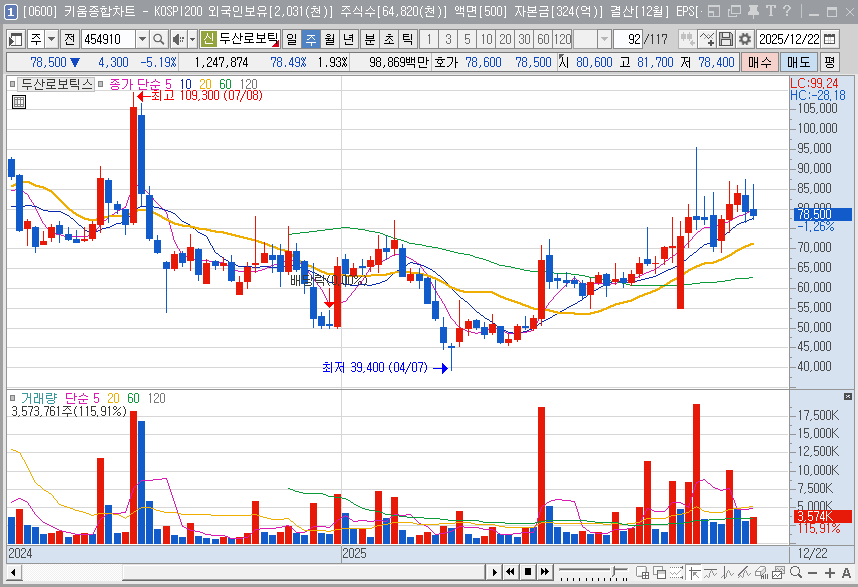Click the speaker sound icon

pos(178,39)
